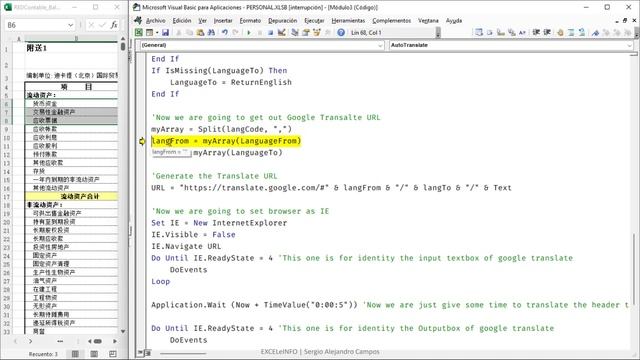Viewport: 640px width, 360px height.
Task: Click the List Properties/Methods icon
Action: [479, 32]
